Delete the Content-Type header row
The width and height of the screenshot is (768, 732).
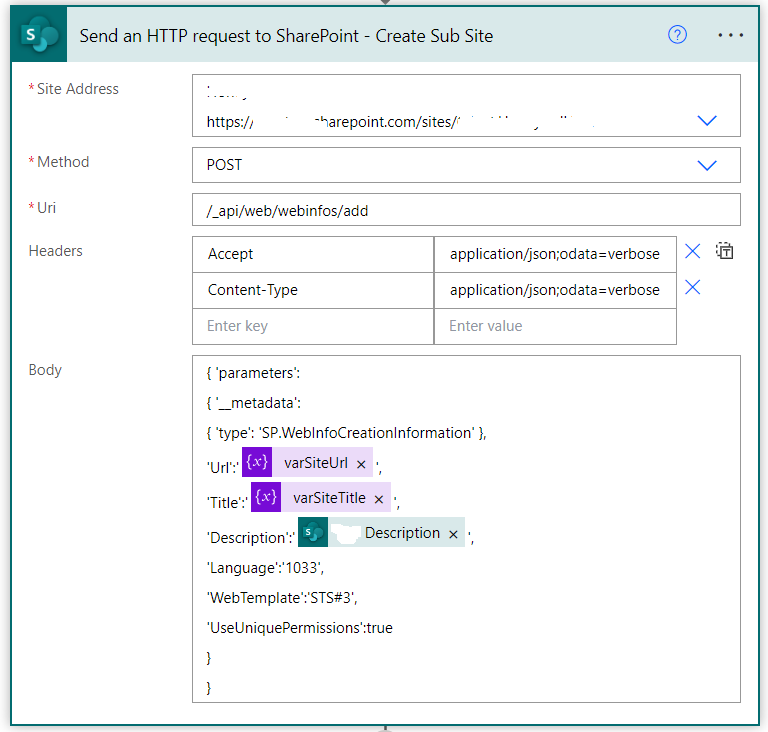pos(693,287)
